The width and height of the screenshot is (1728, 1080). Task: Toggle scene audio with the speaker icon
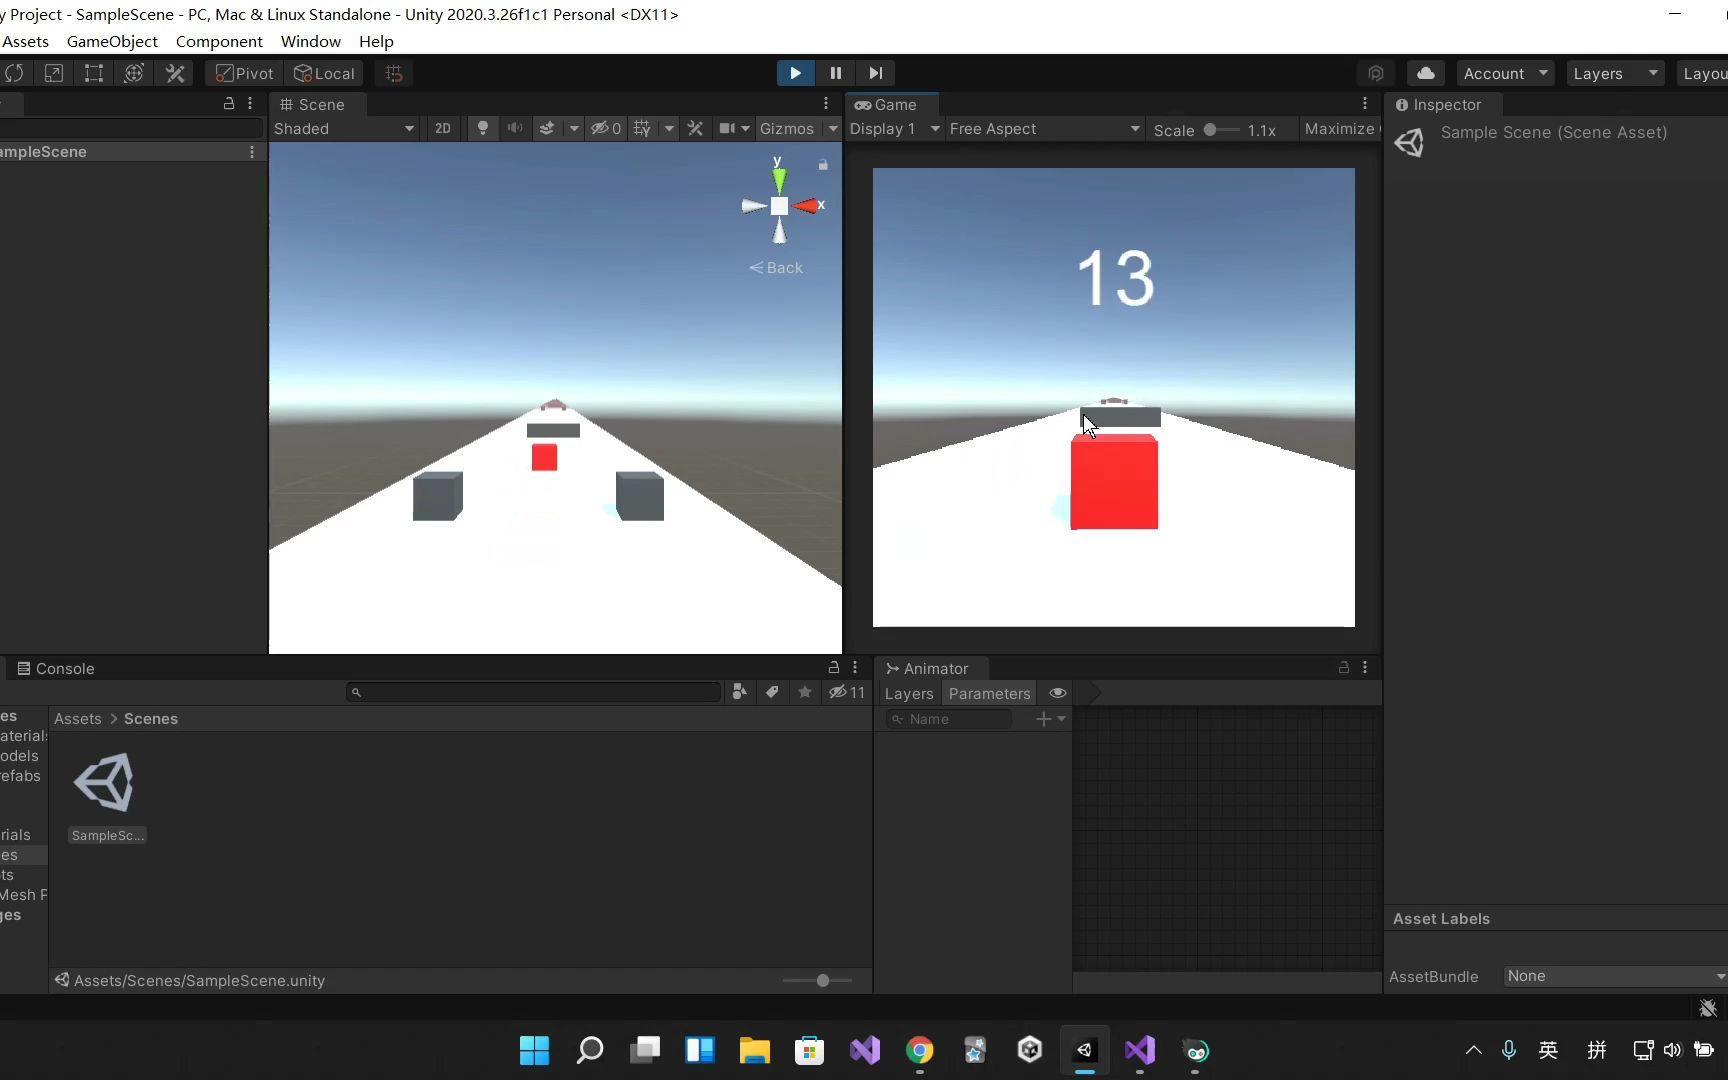coord(514,128)
